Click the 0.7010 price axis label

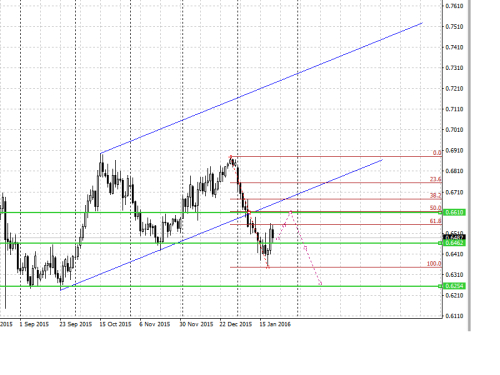[455, 130]
